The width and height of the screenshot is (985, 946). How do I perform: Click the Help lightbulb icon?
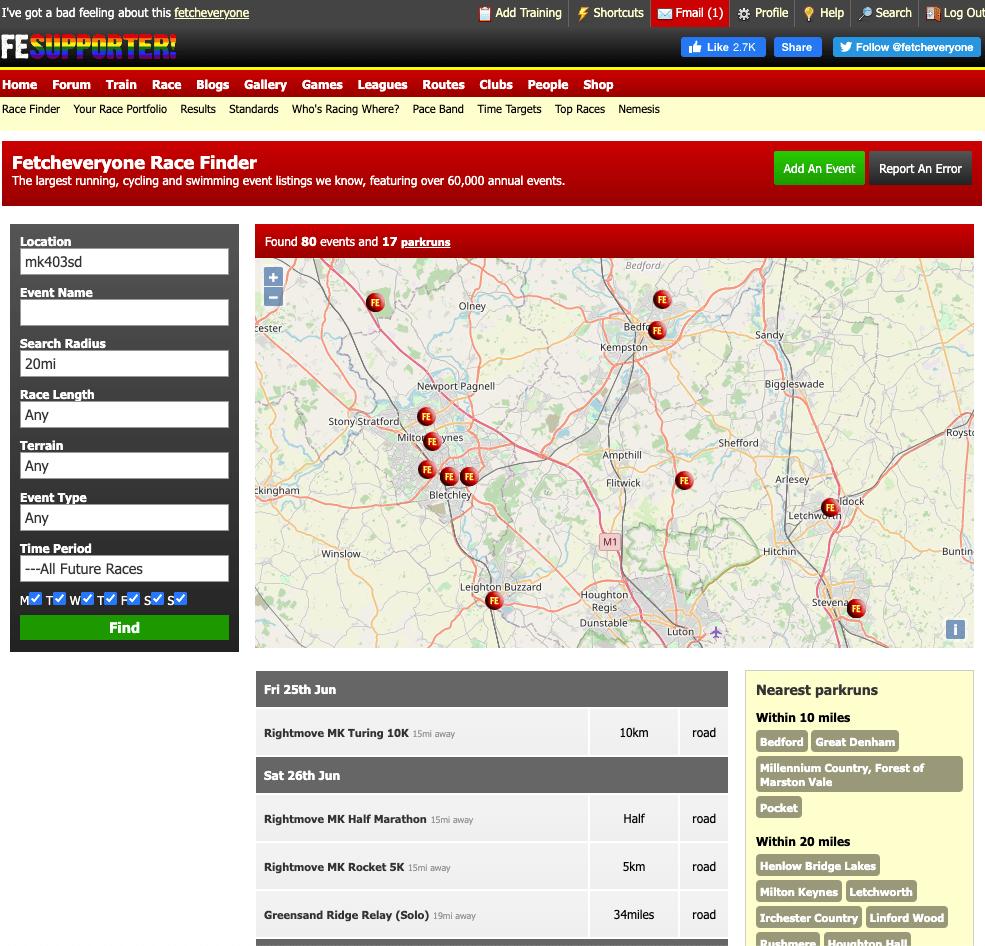click(809, 13)
